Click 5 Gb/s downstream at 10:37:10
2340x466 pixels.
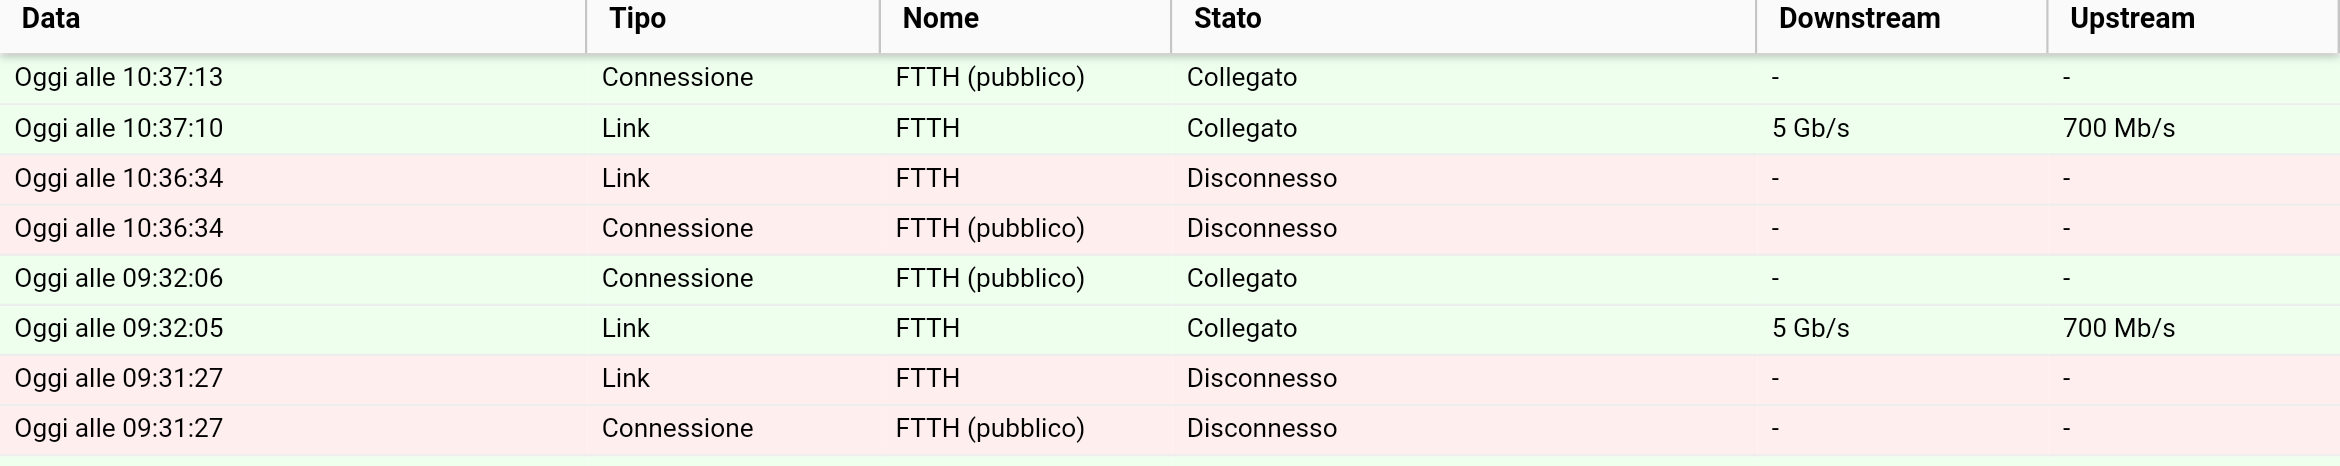1811,129
